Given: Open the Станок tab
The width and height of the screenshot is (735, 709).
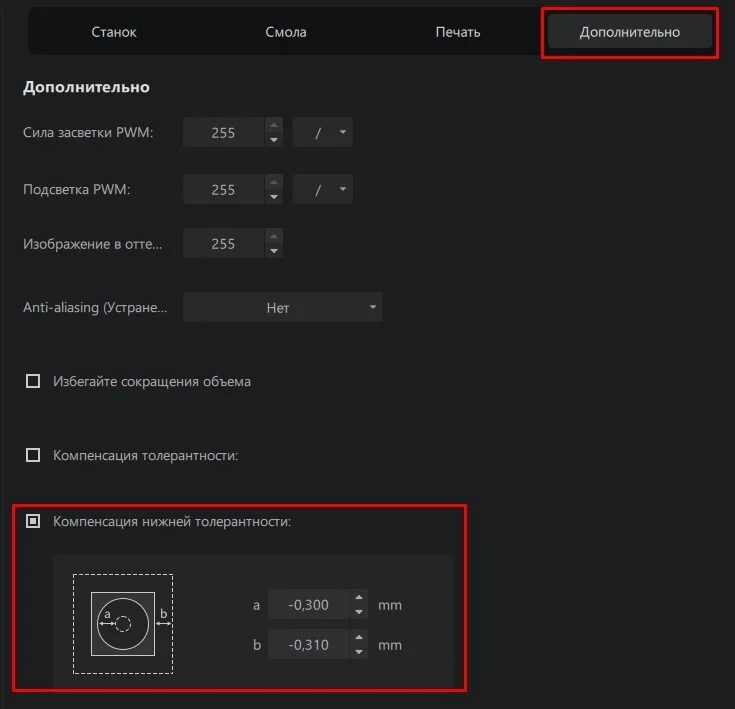Looking at the screenshot, I should pyautogui.click(x=114, y=32).
